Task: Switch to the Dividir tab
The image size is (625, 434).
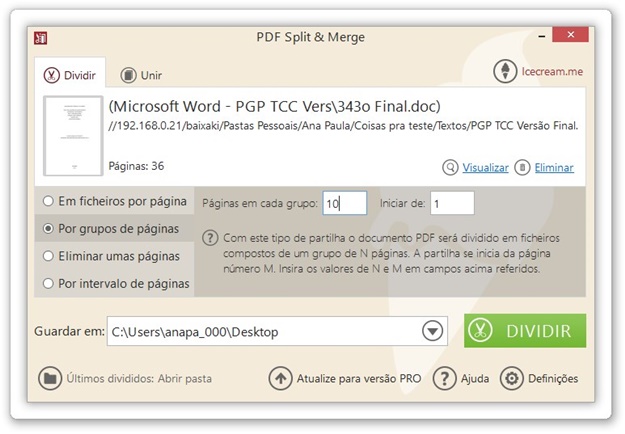Action: tap(70, 75)
